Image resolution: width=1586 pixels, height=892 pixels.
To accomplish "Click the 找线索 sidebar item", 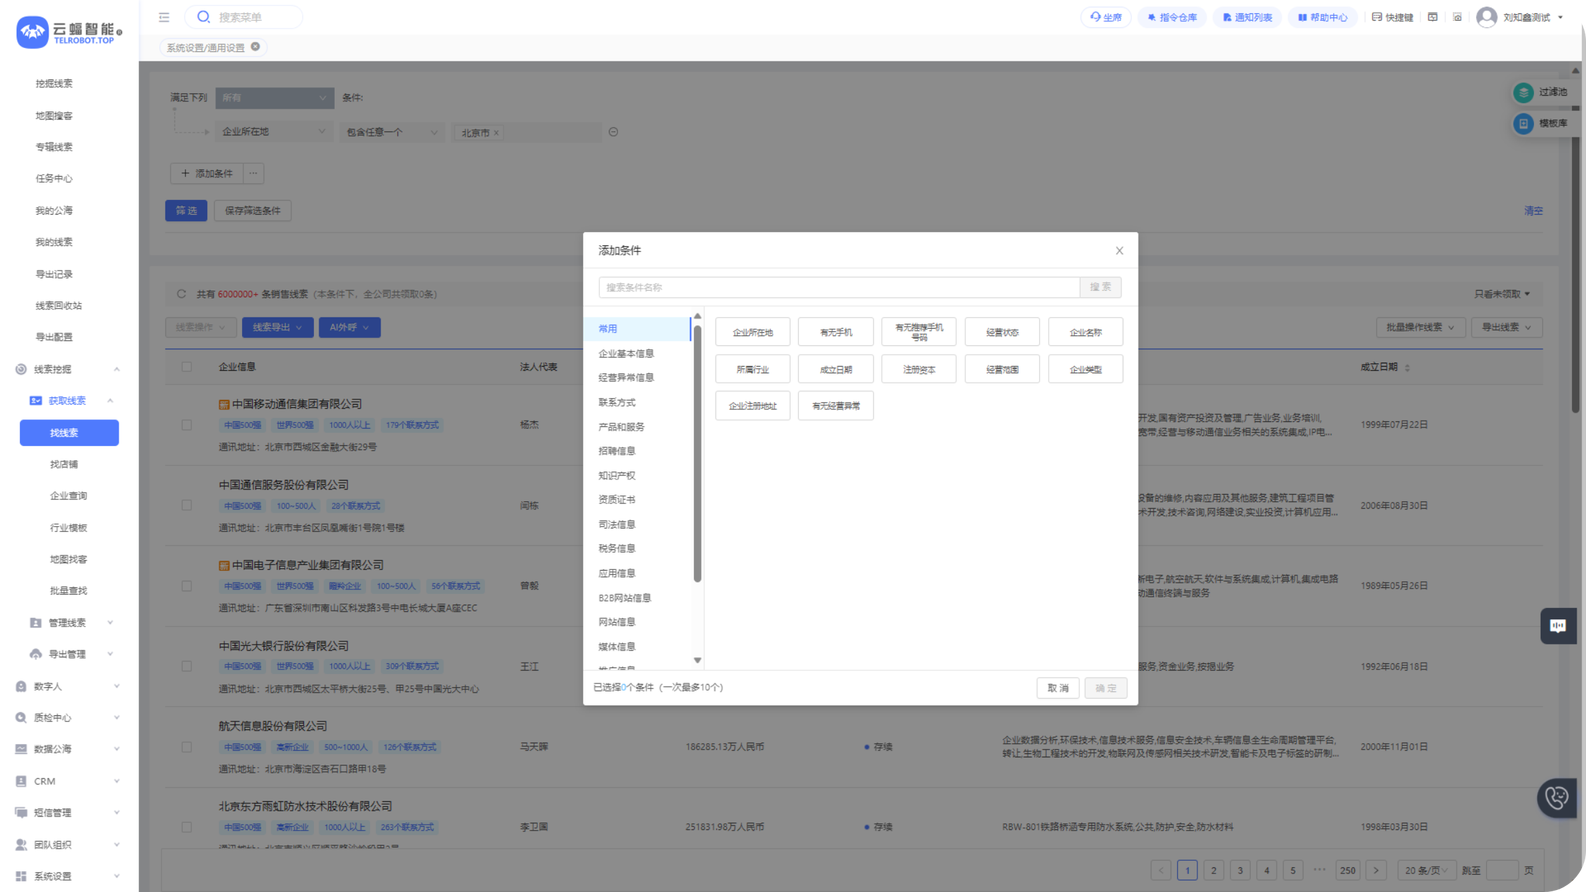I will pos(69,433).
